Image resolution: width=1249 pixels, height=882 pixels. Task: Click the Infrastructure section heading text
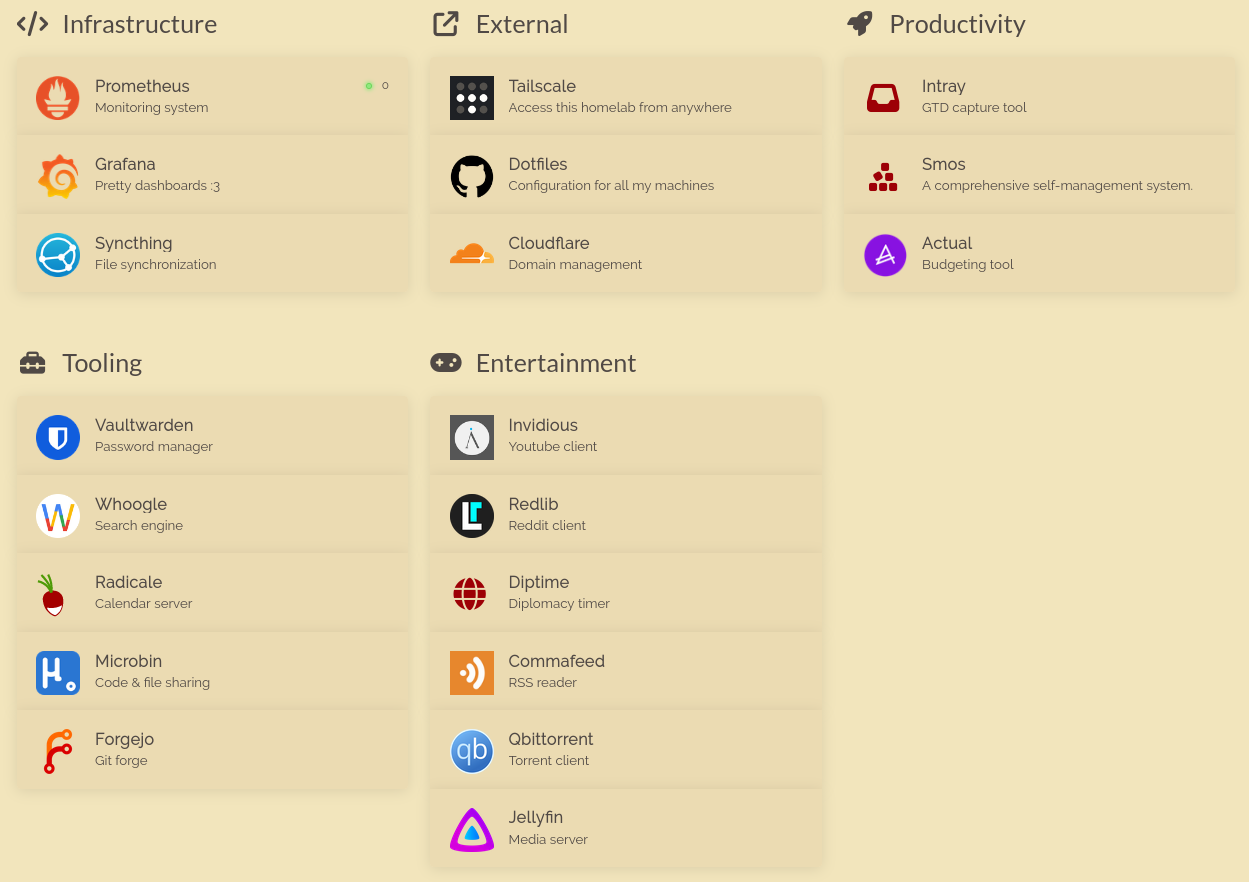point(140,24)
